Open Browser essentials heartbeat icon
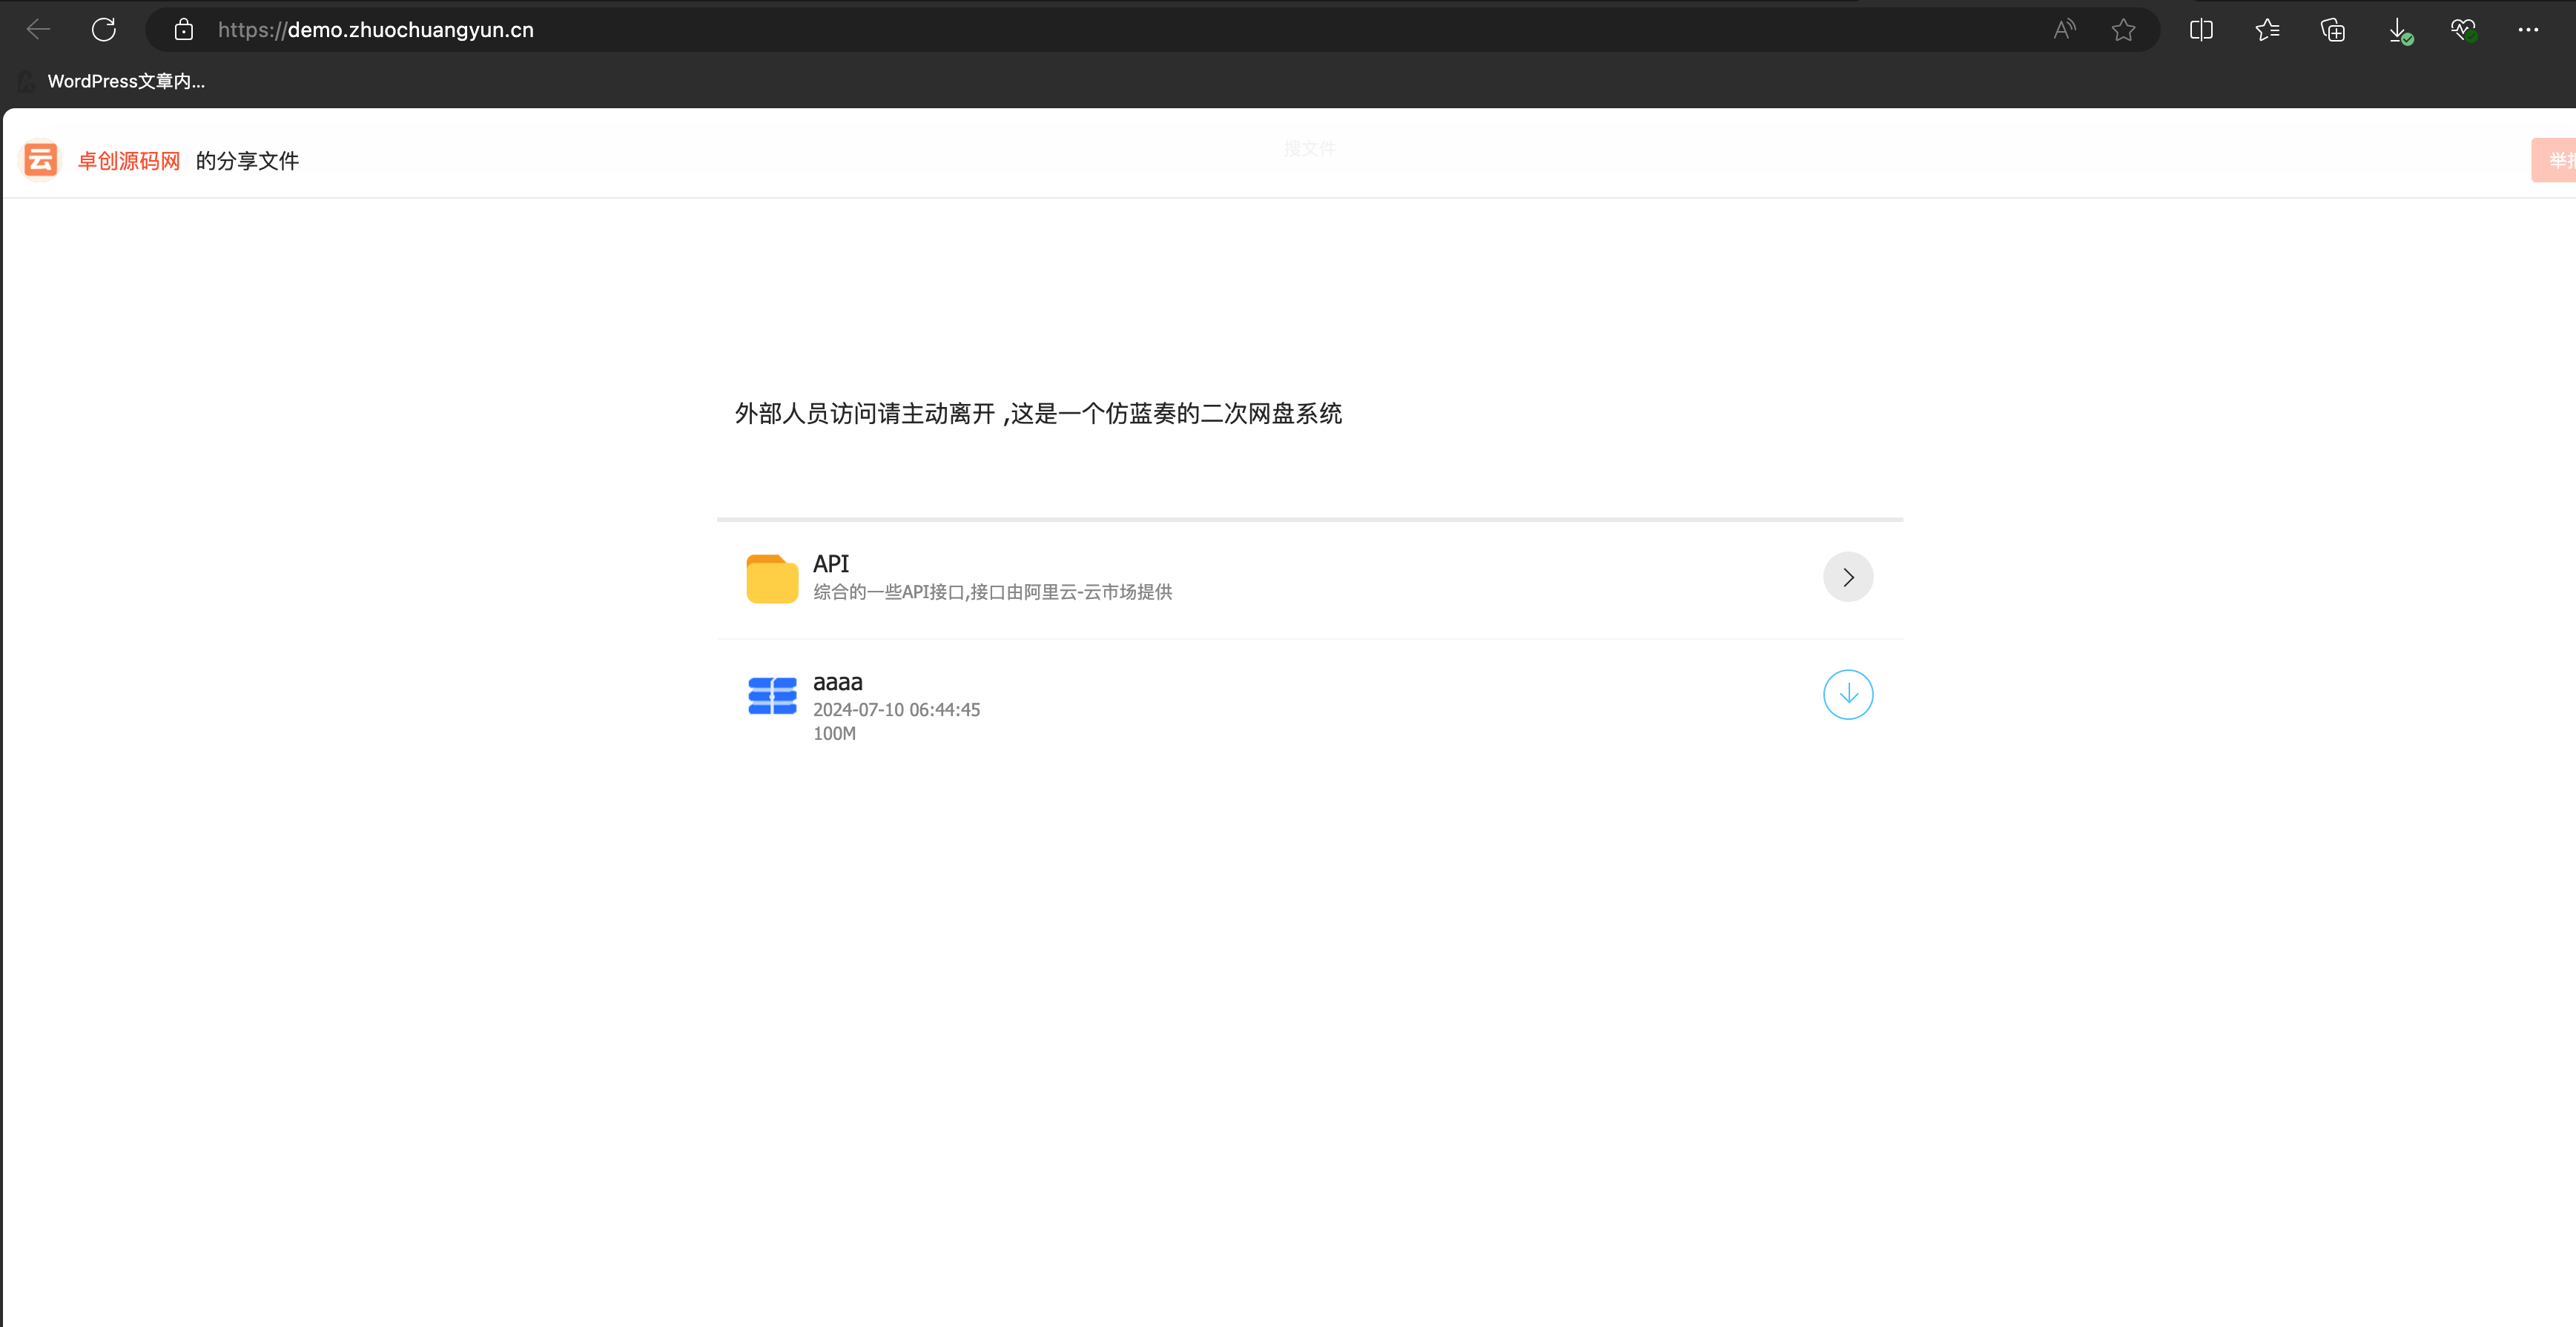This screenshot has width=2576, height=1327. [2463, 30]
